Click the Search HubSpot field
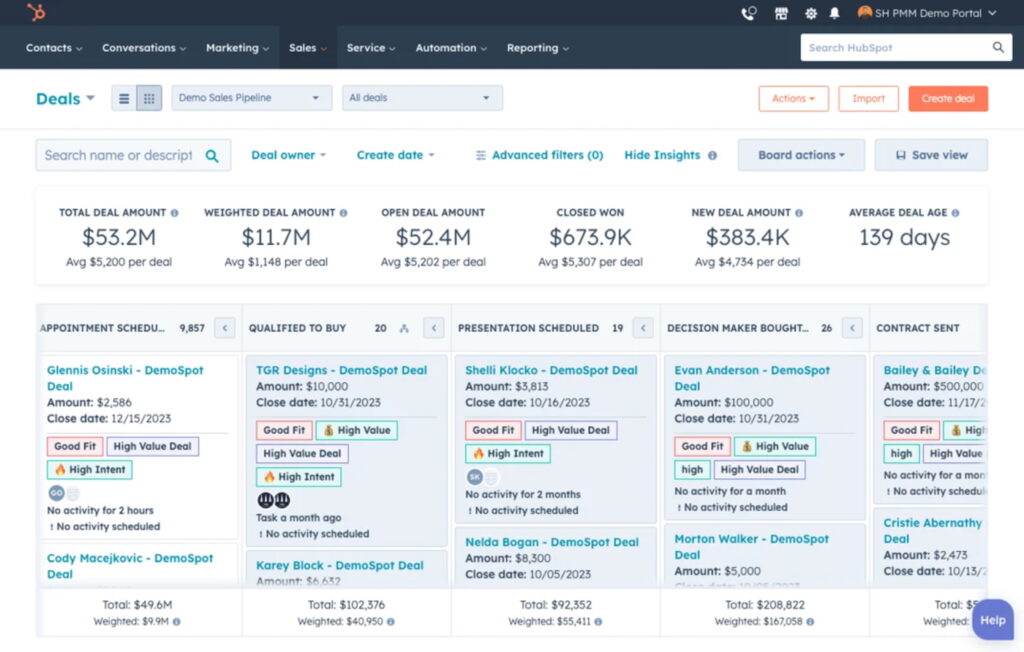Screen dimensions: 1024x652 coord(906,48)
